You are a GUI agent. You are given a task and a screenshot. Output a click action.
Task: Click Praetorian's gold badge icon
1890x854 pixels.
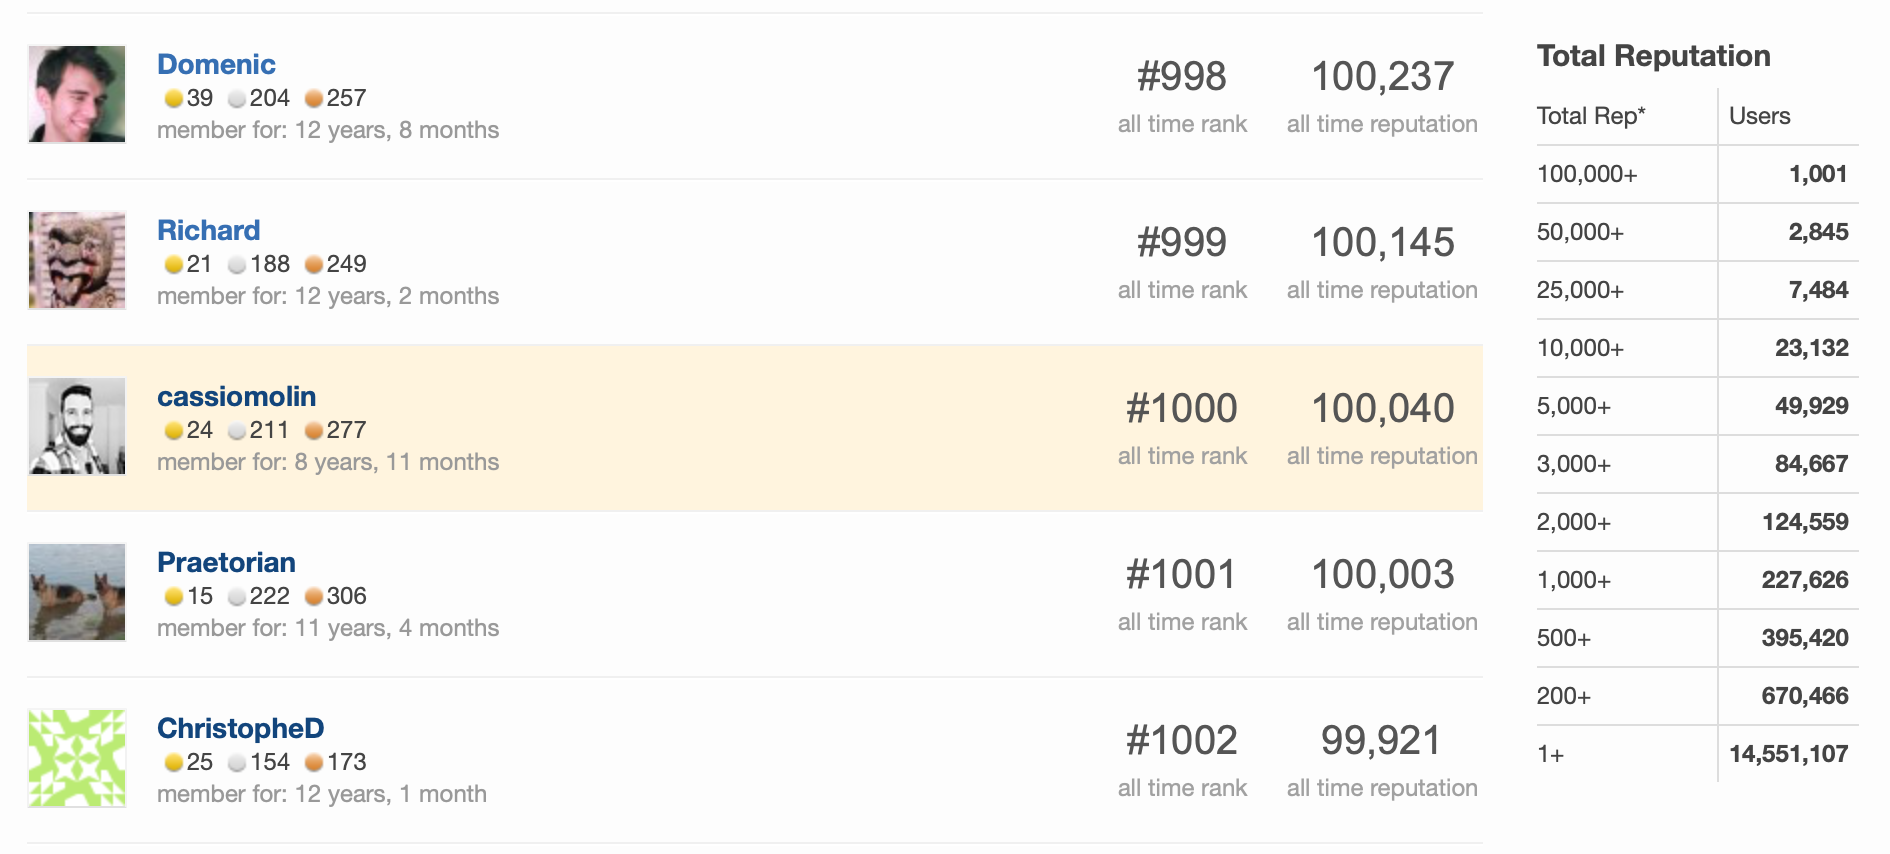(173, 596)
